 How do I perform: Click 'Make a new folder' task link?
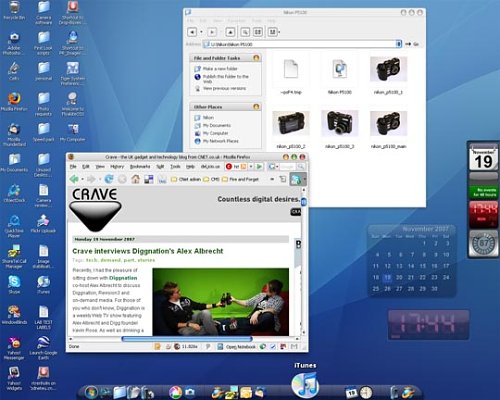point(220,68)
